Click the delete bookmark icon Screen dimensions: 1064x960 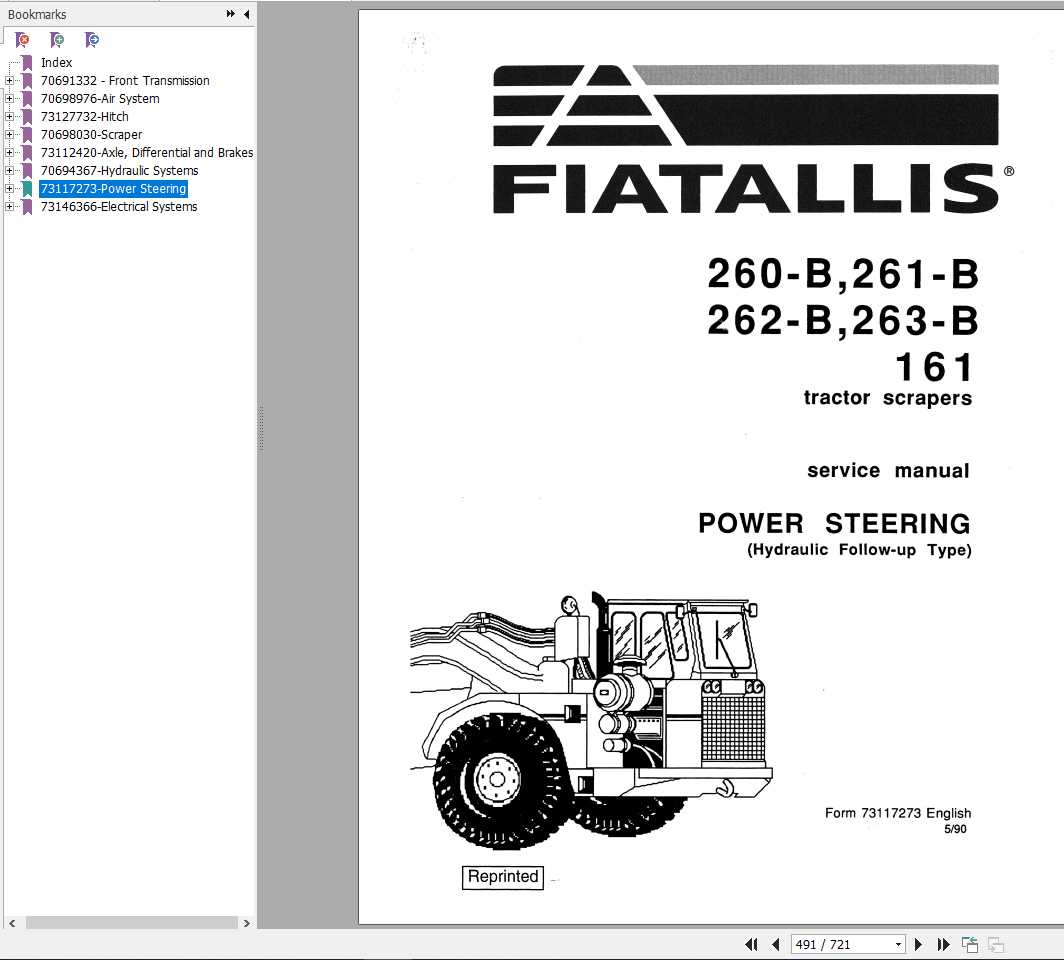22,40
